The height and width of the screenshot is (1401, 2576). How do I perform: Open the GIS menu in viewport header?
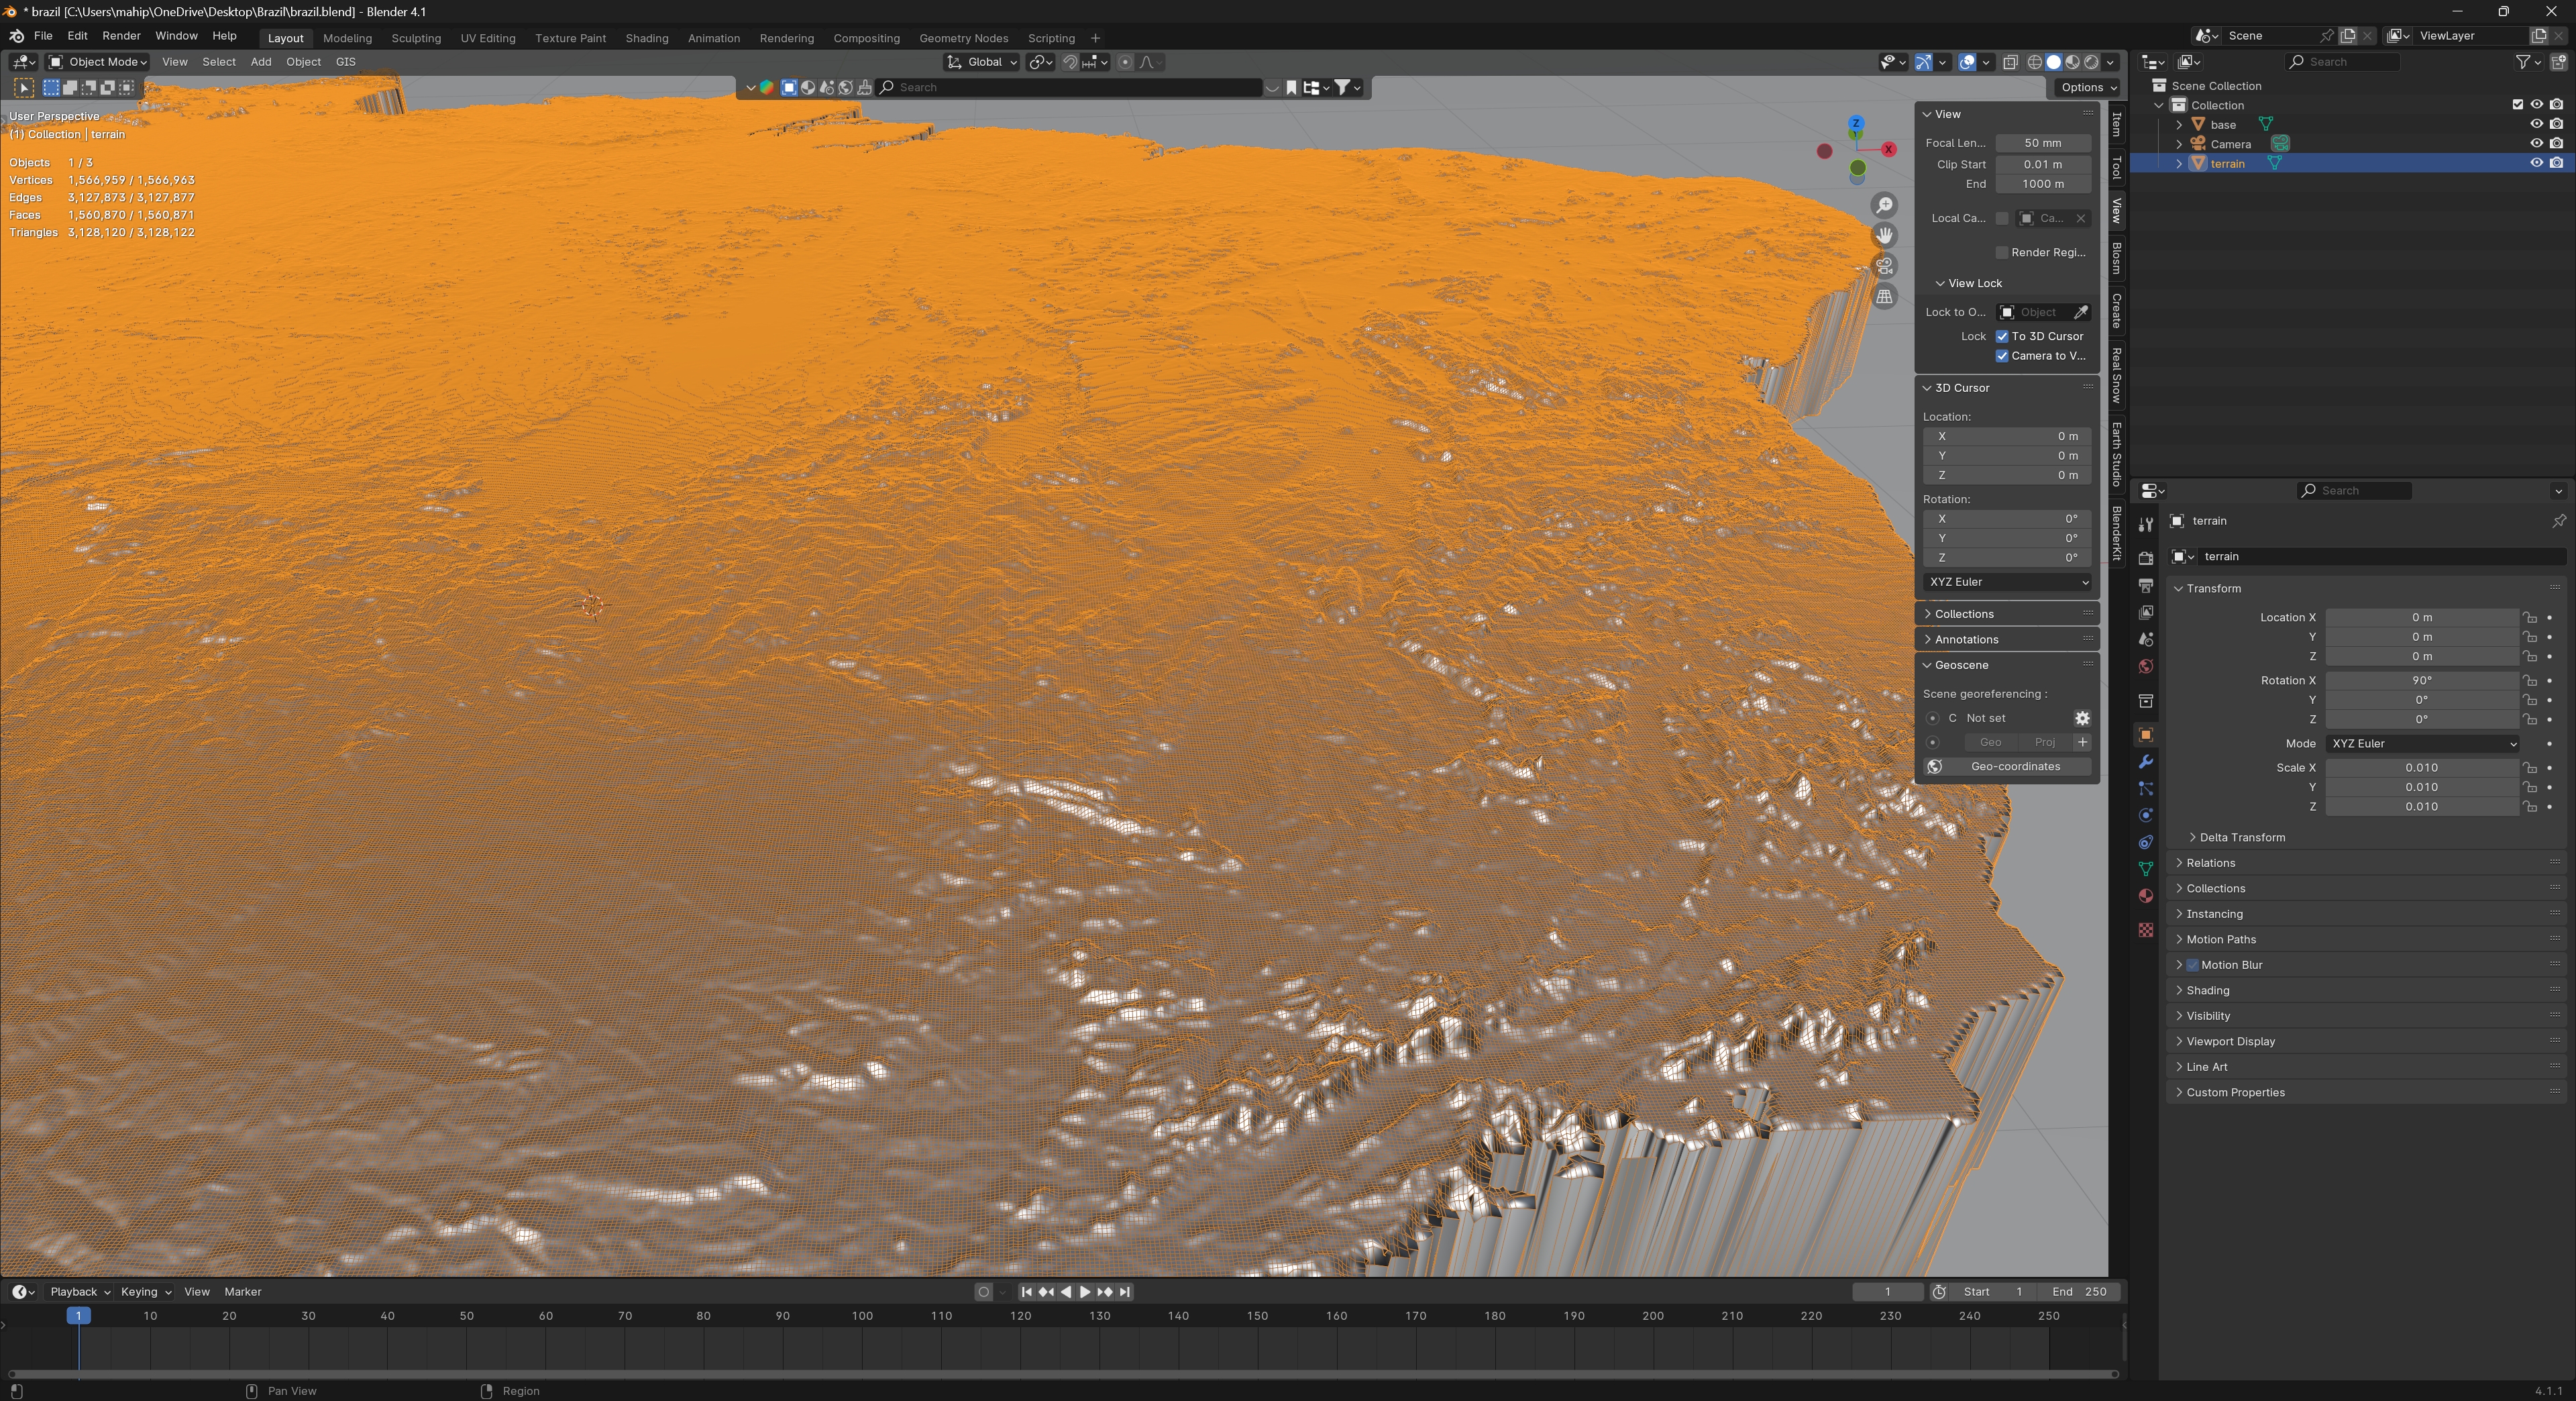click(x=345, y=62)
